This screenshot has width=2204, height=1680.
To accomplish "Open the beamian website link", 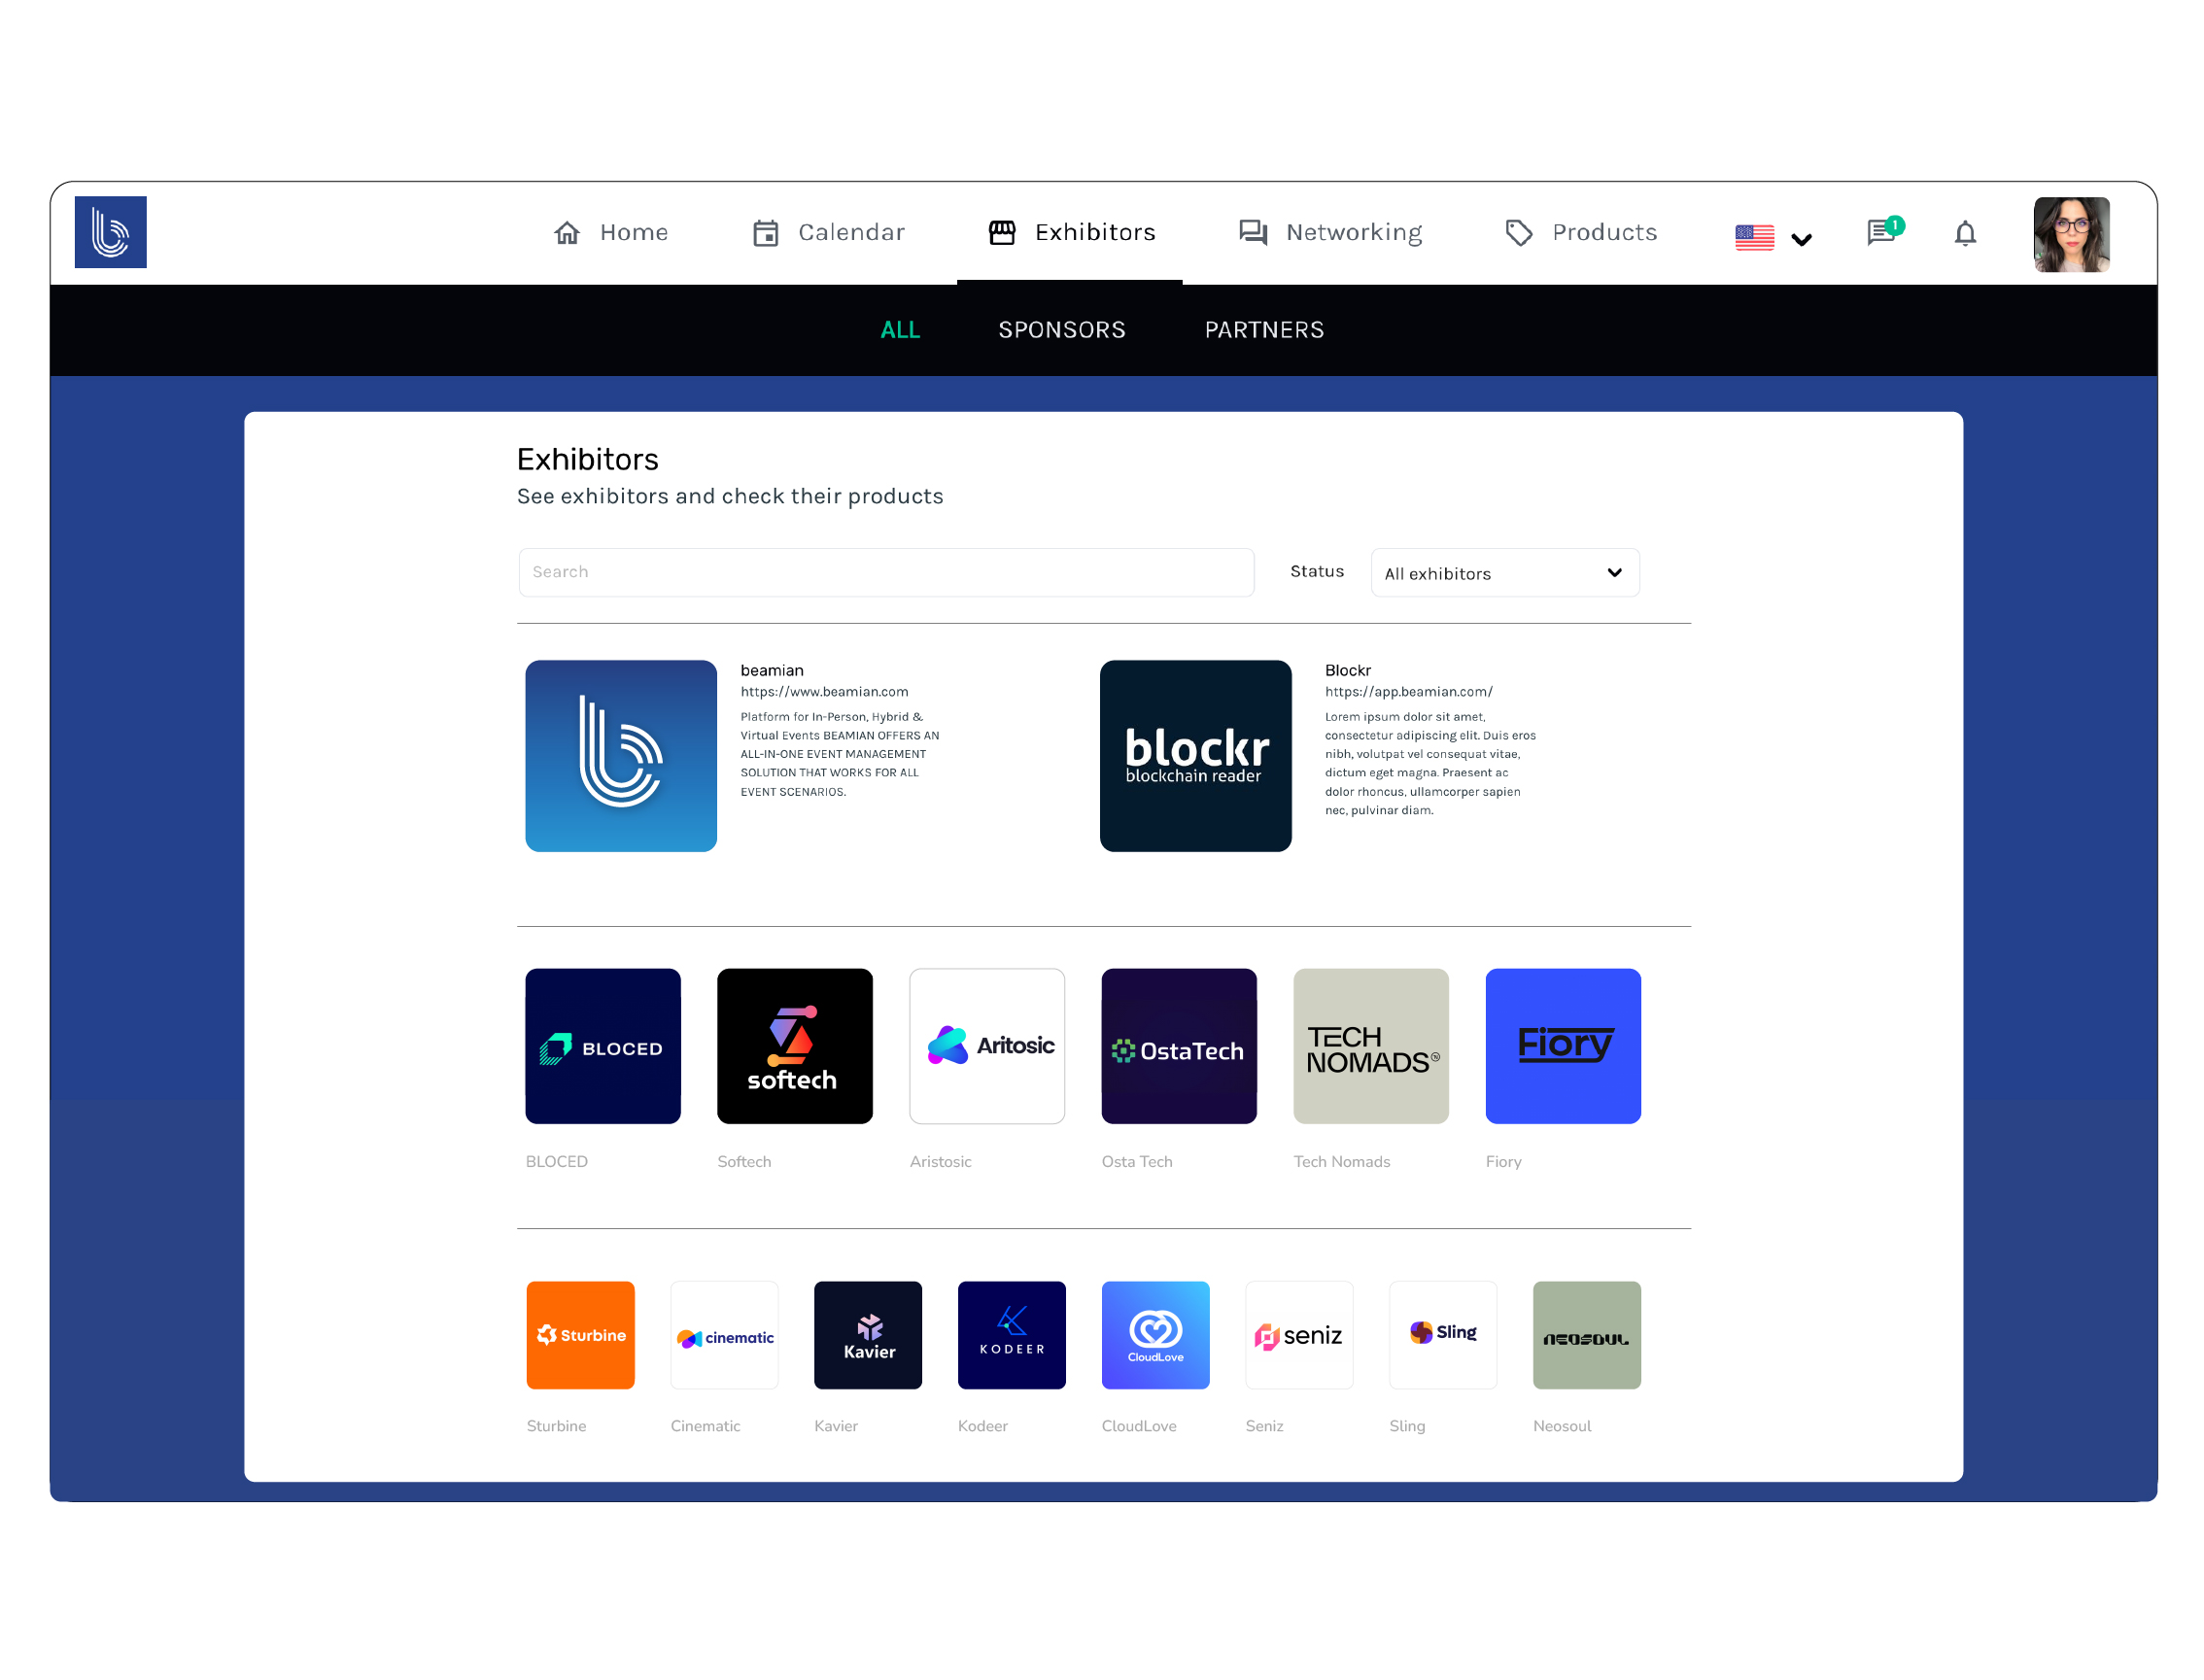I will 823,691.
